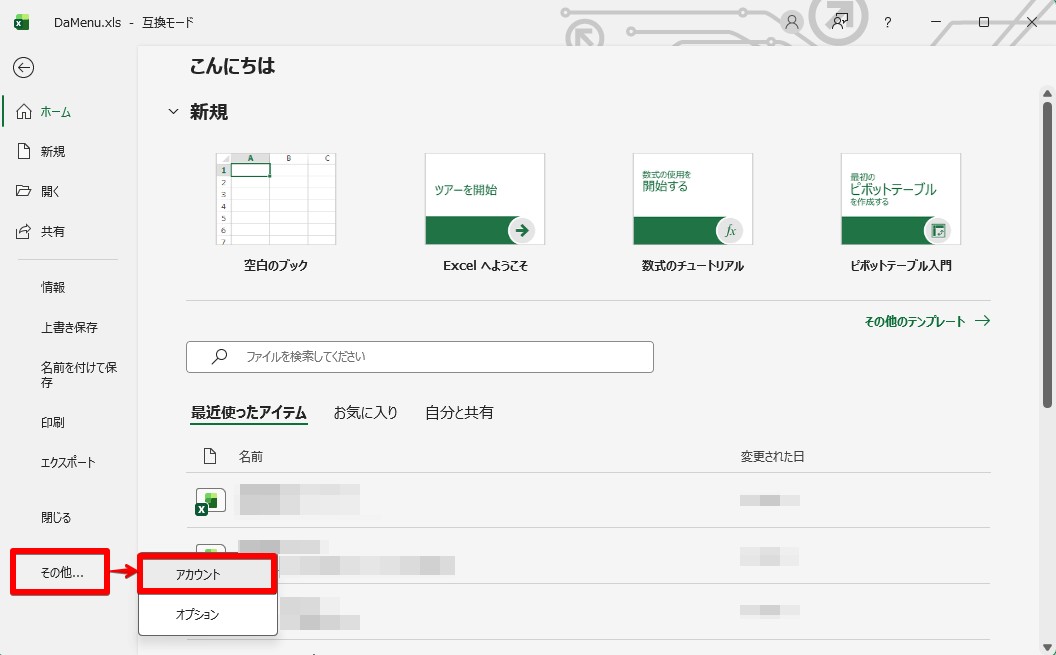Click the Excel app icon in title bar
The width and height of the screenshot is (1056, 655).
click(22, 23)
